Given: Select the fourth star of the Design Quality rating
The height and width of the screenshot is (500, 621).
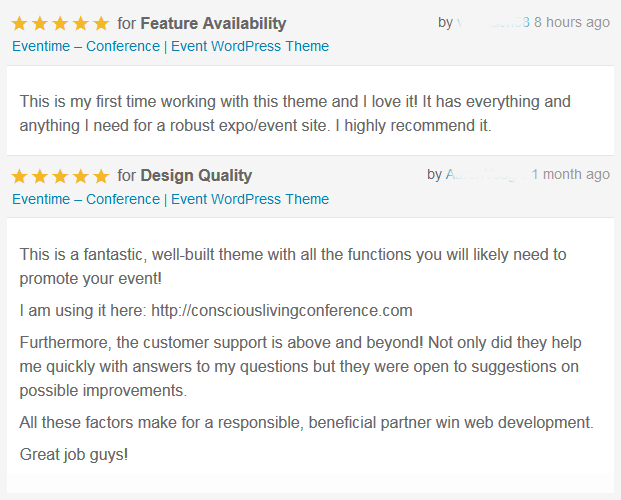Looking at the screenshot, I should pos(81,176).
